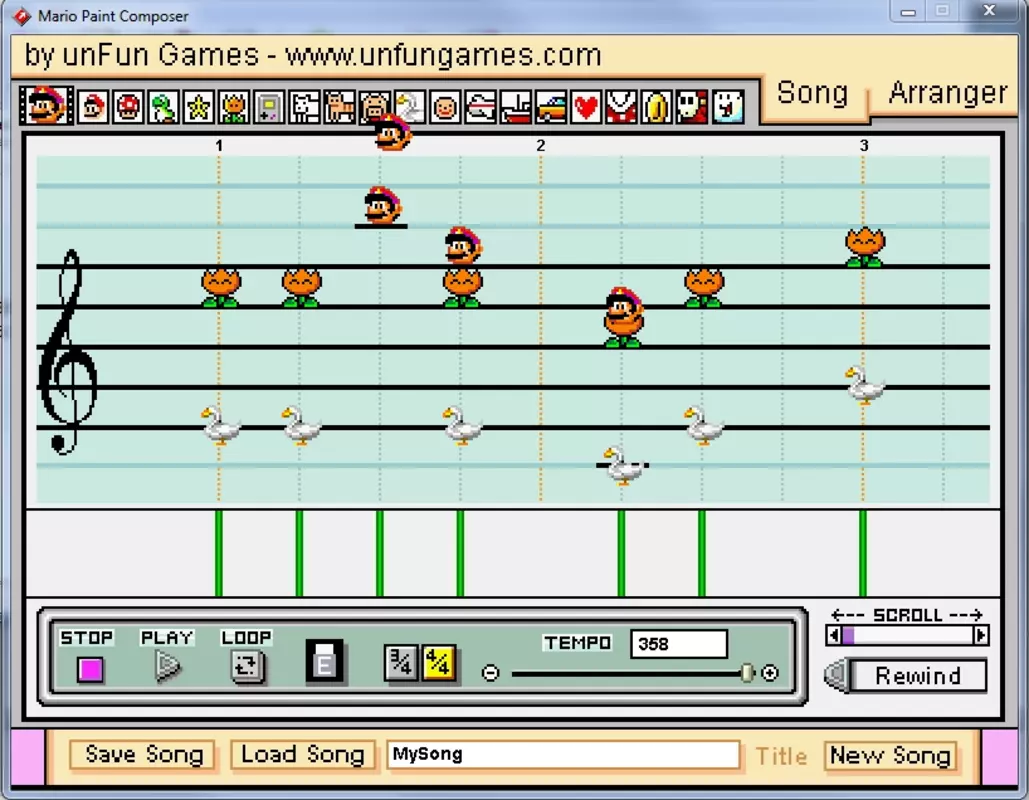Click the Save Song button

tap(144, 755)
